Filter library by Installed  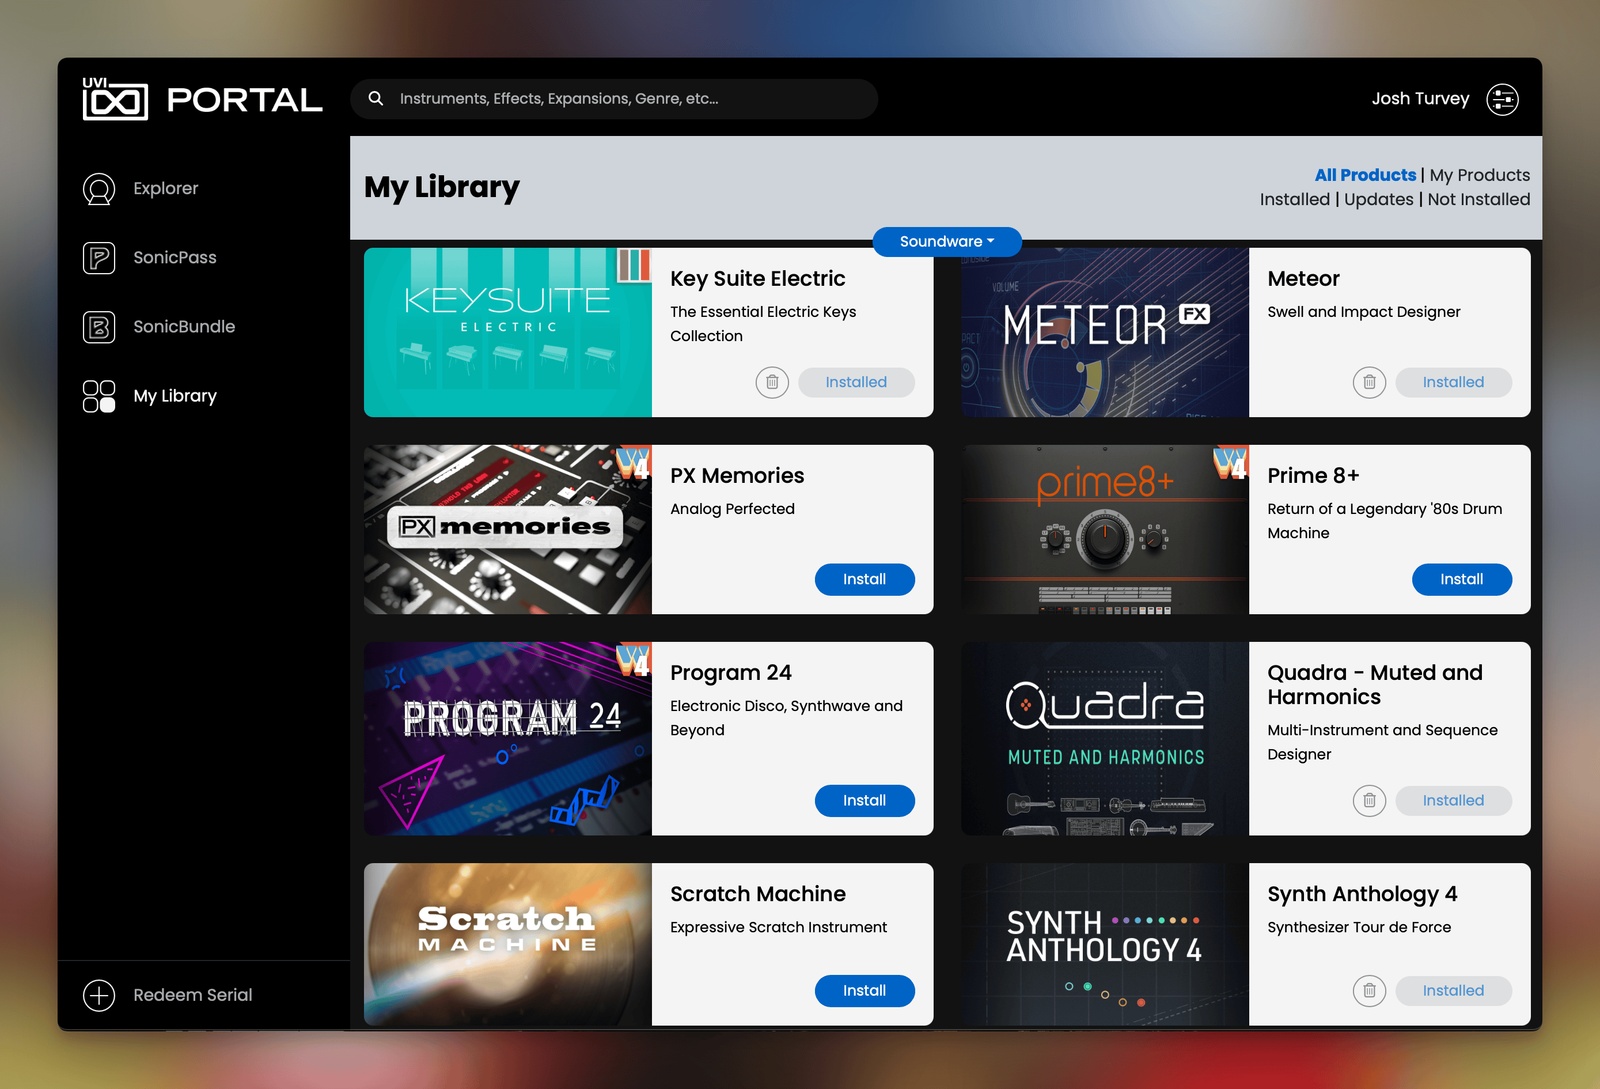tap(1295, 199)
